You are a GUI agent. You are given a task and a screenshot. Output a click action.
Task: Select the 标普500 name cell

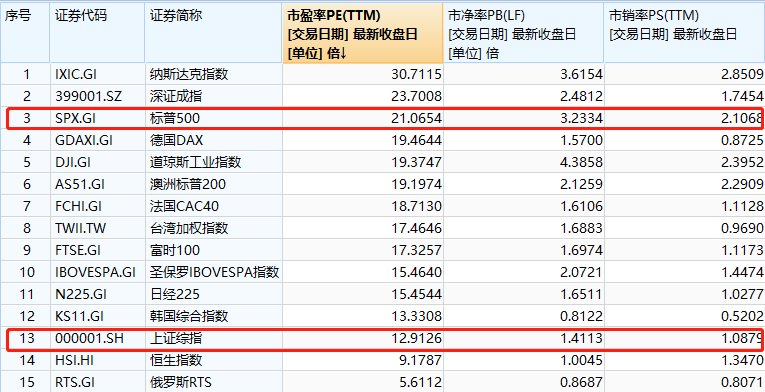tap(213, 118)
